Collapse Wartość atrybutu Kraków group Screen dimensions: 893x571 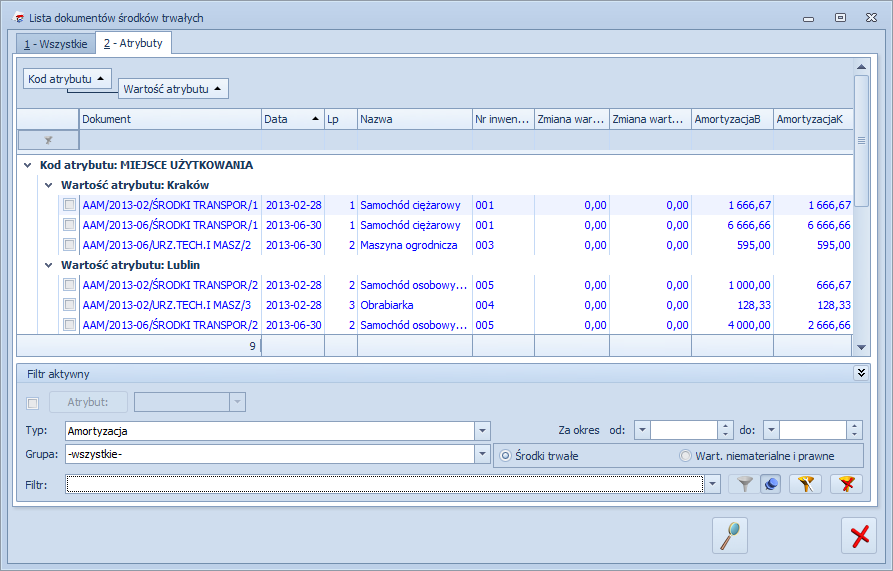[x=48, y=185]
